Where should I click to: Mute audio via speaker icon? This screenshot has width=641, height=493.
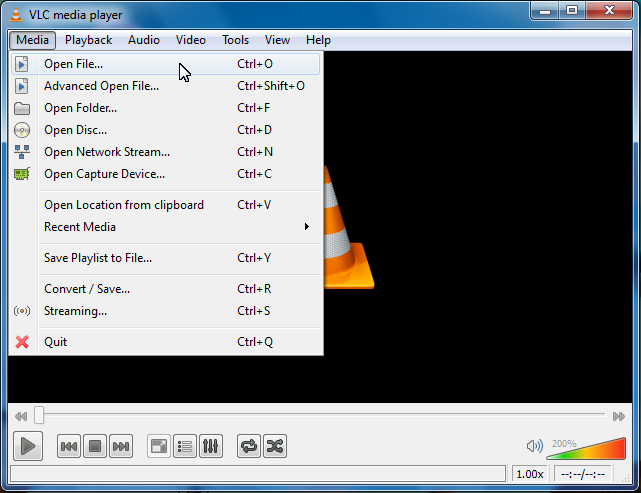click(535, 446)
